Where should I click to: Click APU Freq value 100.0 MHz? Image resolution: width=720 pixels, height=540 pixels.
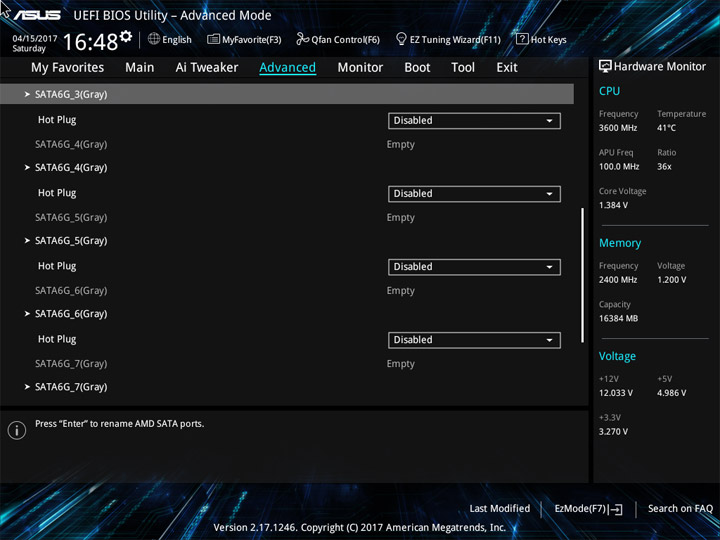coord(619,167)
